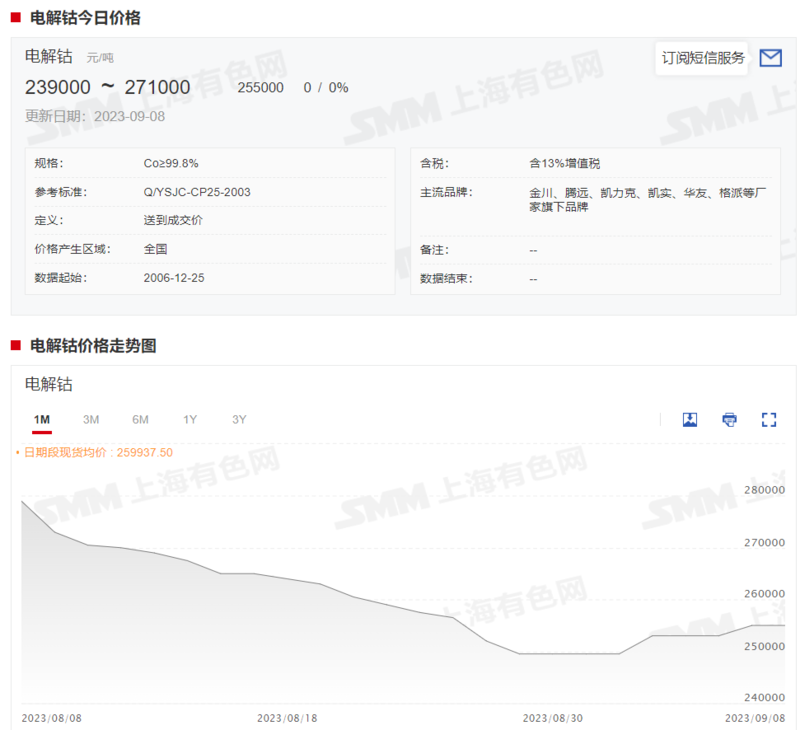Click the envelope subscription icon
This screenshot has width=800, height=730.
pos(770,58)
